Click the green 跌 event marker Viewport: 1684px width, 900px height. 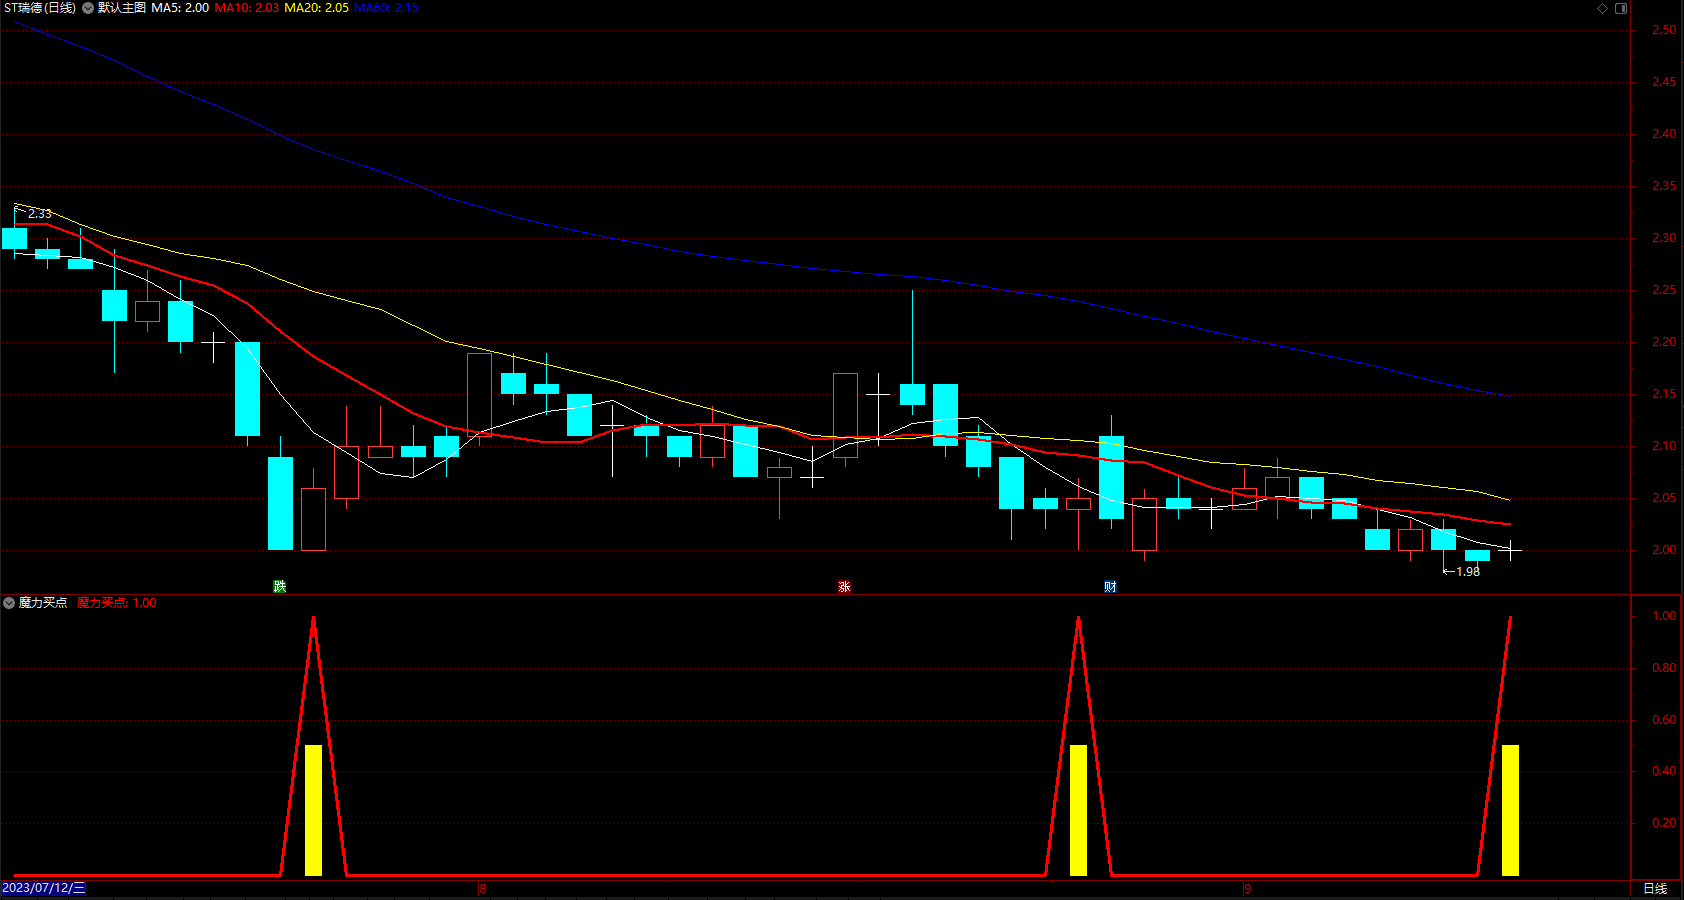tap(280, 587)
